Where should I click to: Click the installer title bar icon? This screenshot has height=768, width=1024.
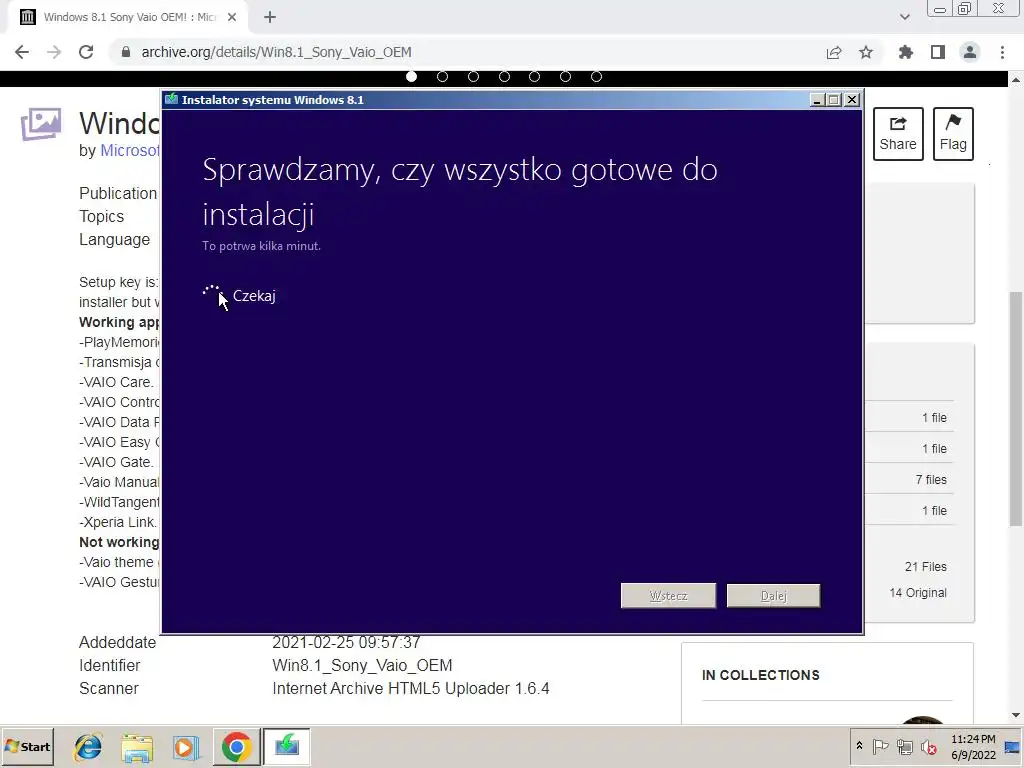click(172, 99)
